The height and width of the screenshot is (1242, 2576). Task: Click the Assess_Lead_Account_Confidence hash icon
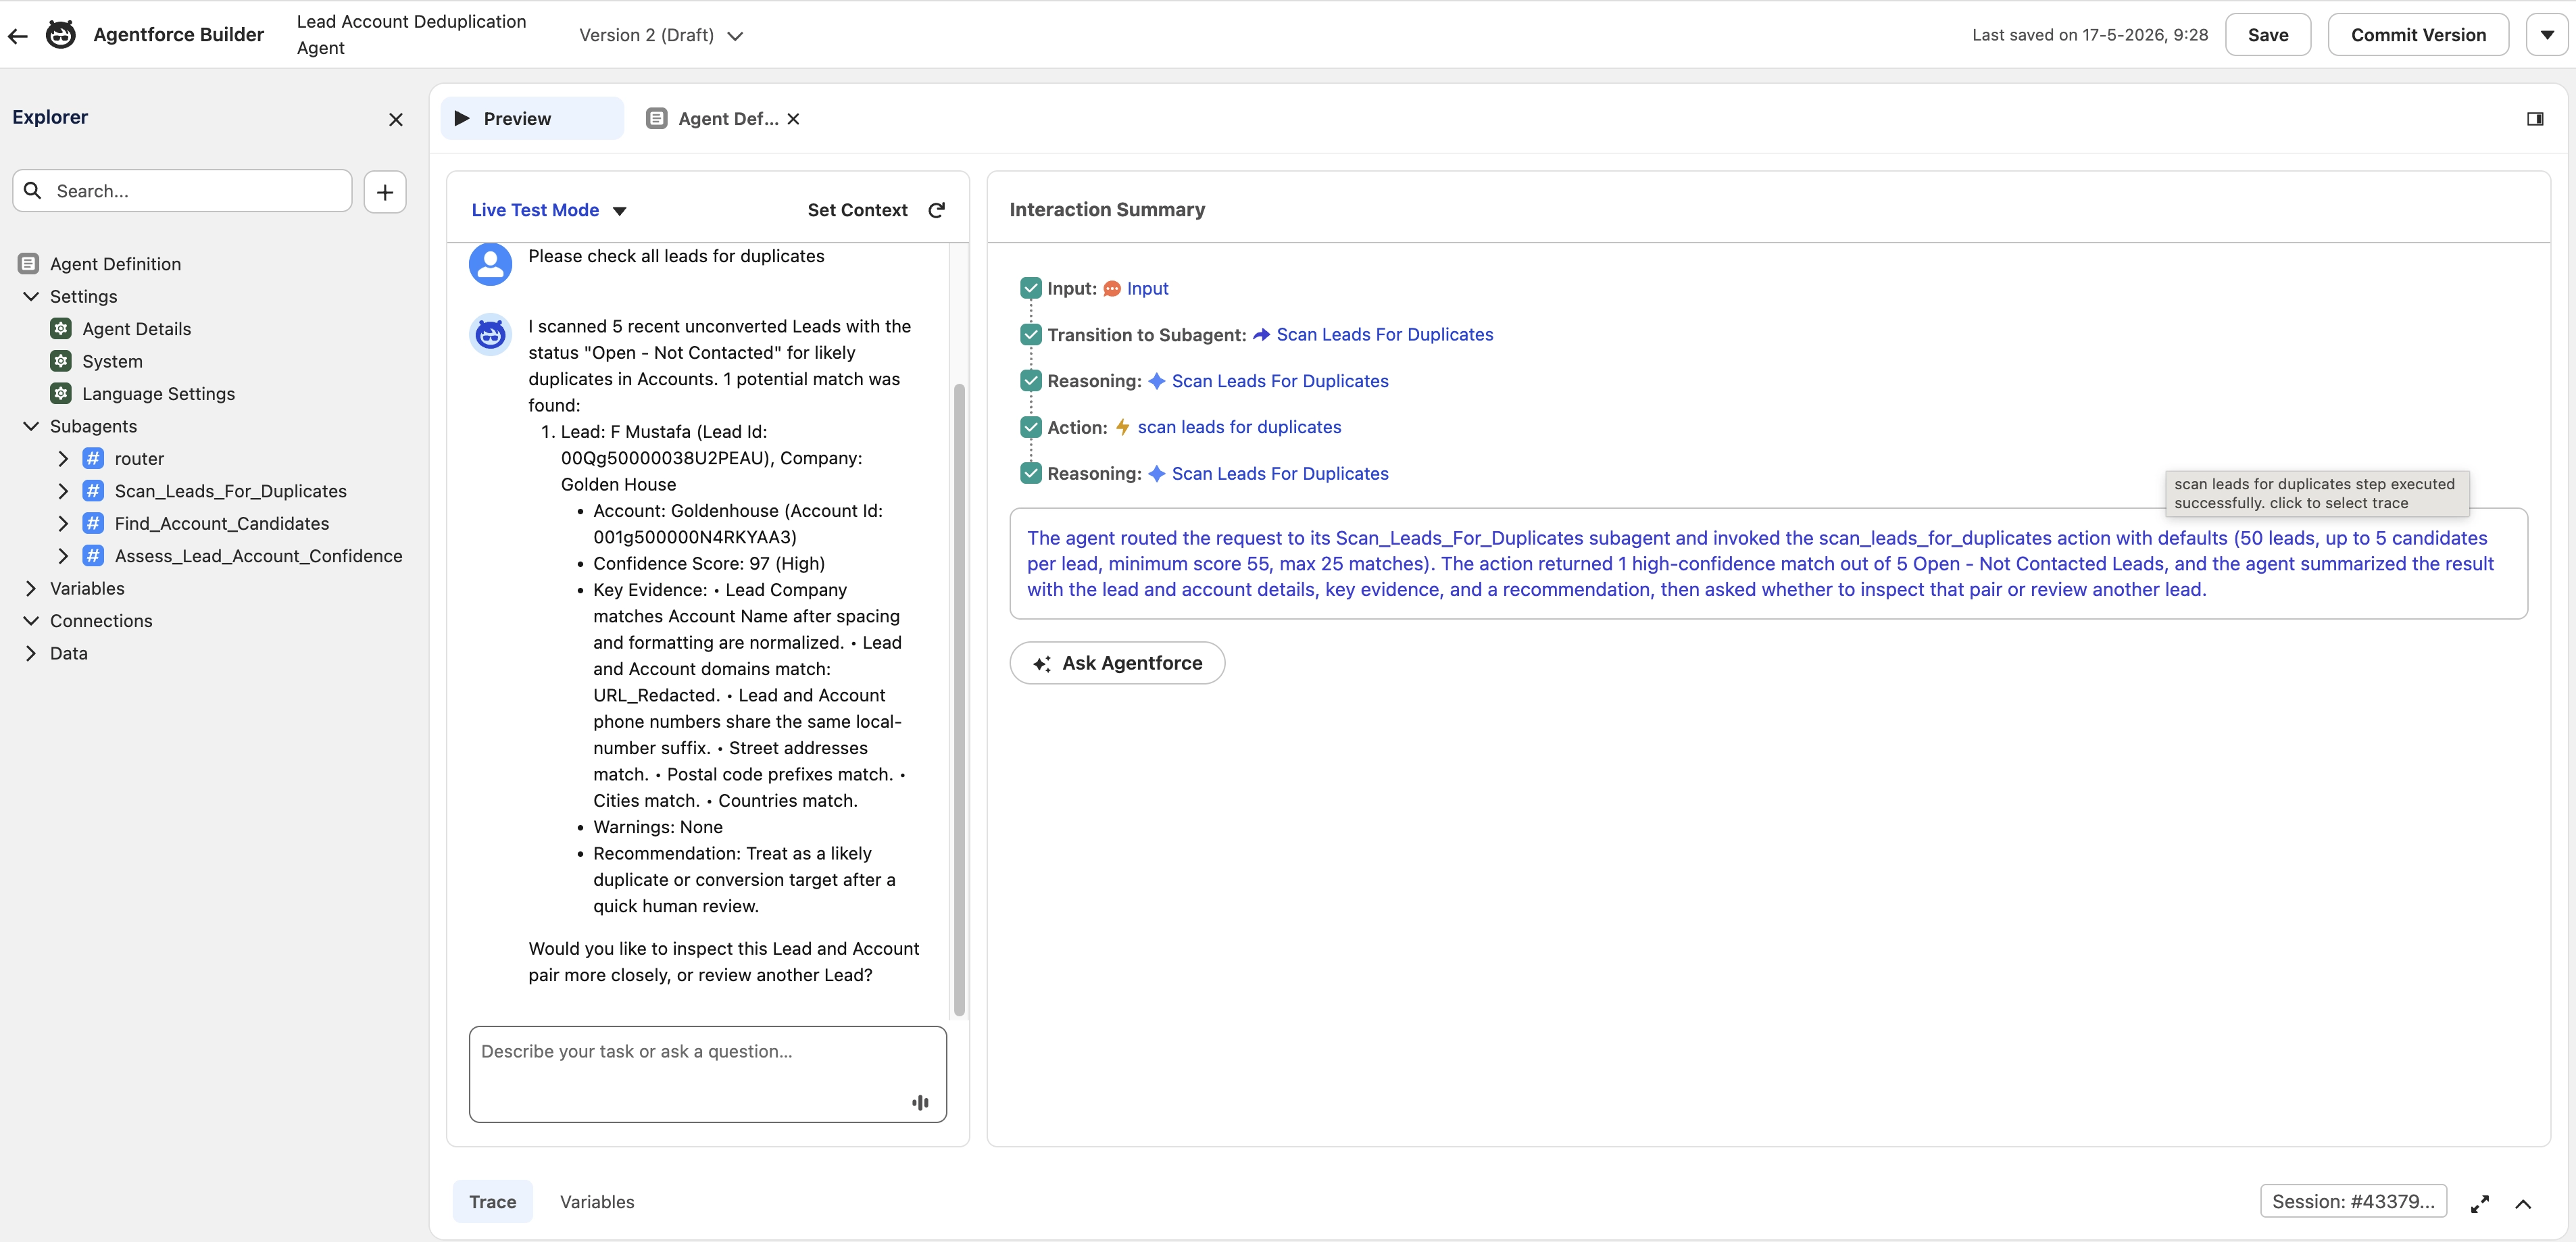[93, 556]
